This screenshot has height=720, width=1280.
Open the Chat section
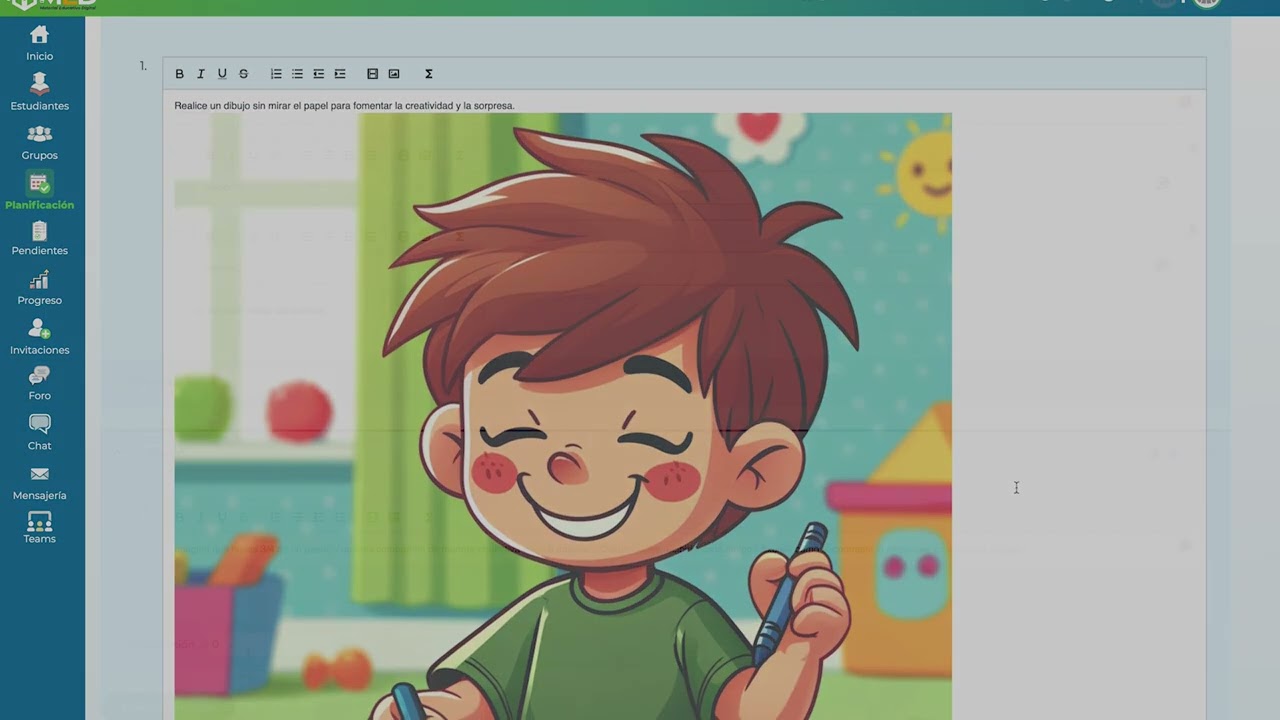point(40,433)
